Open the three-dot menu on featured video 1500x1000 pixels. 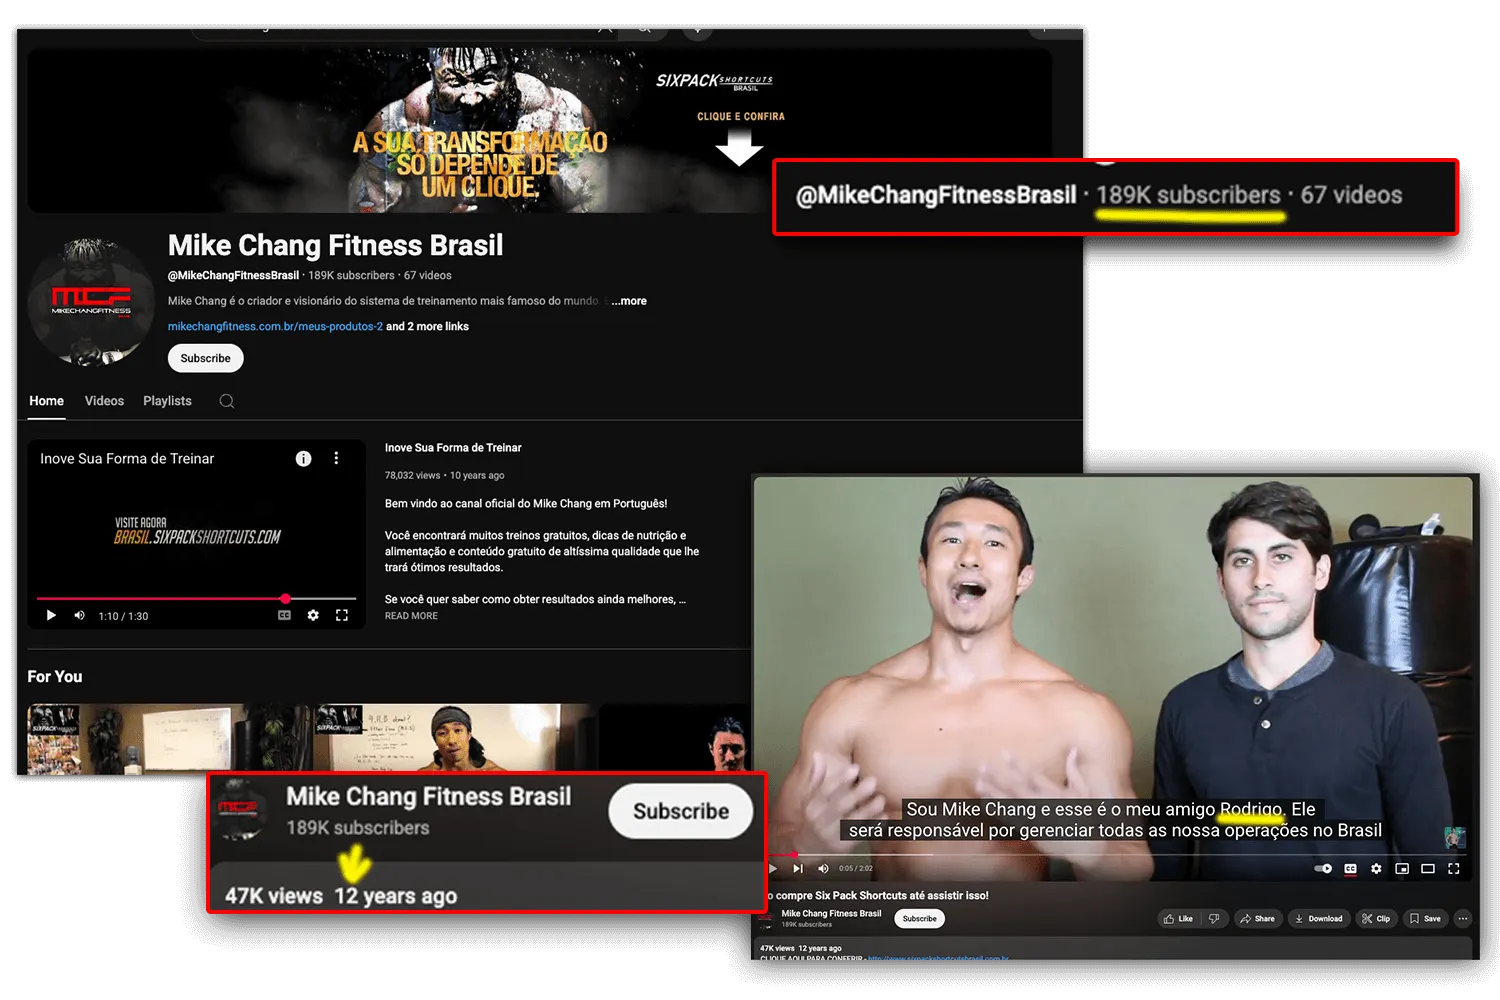(336, 458)
